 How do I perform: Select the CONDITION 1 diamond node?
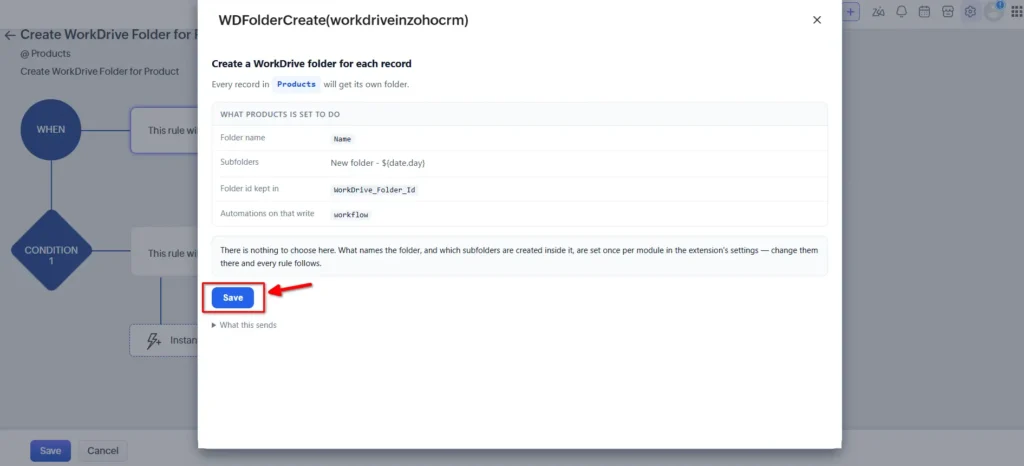click(51, 251)
